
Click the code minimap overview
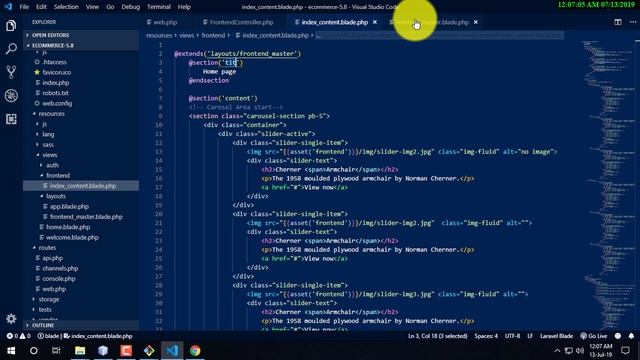607,184
